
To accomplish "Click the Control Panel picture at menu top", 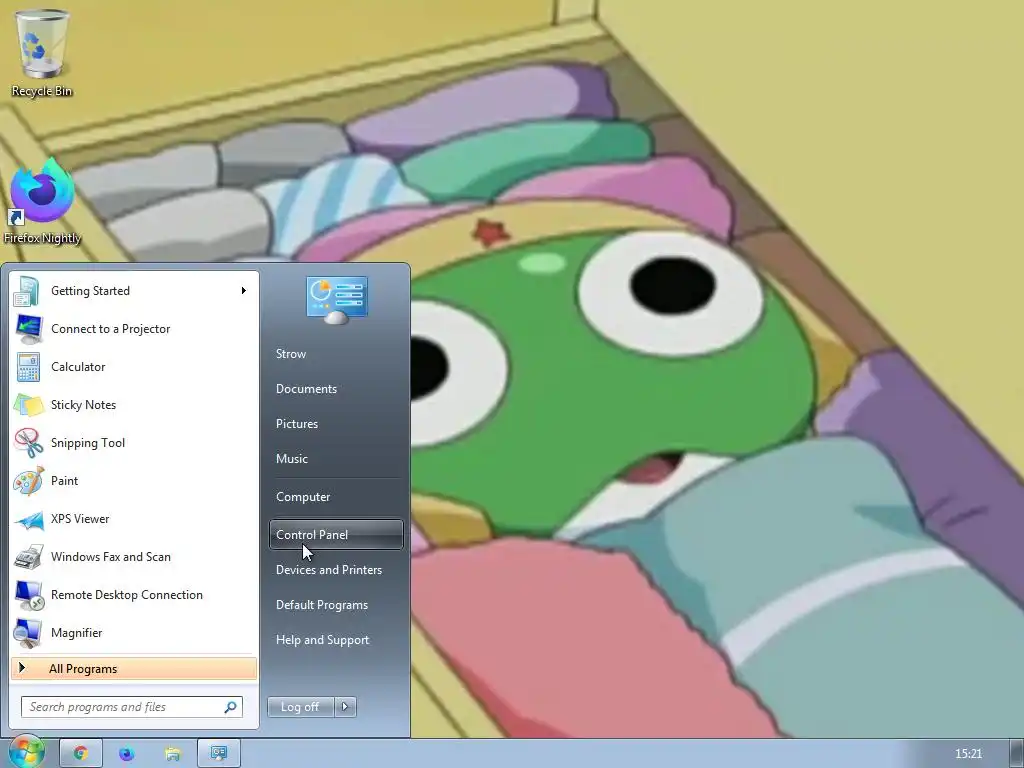I will click(337, 300).
